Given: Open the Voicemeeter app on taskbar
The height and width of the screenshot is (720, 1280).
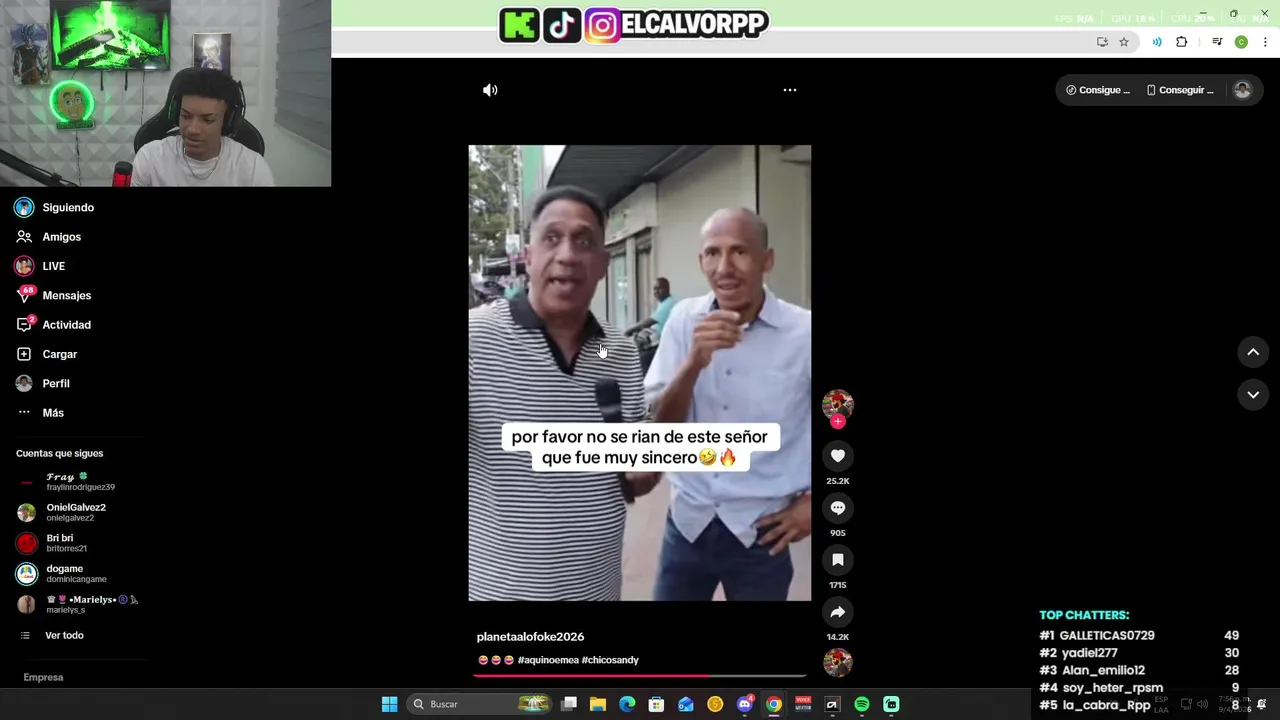Looking at the screenshot, I should pos(803,704).
